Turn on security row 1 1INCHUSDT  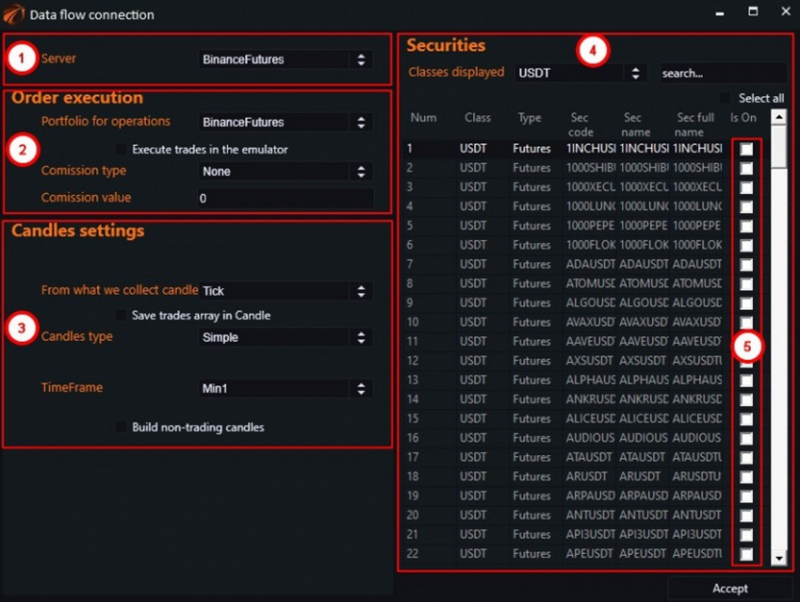[746, 148]
